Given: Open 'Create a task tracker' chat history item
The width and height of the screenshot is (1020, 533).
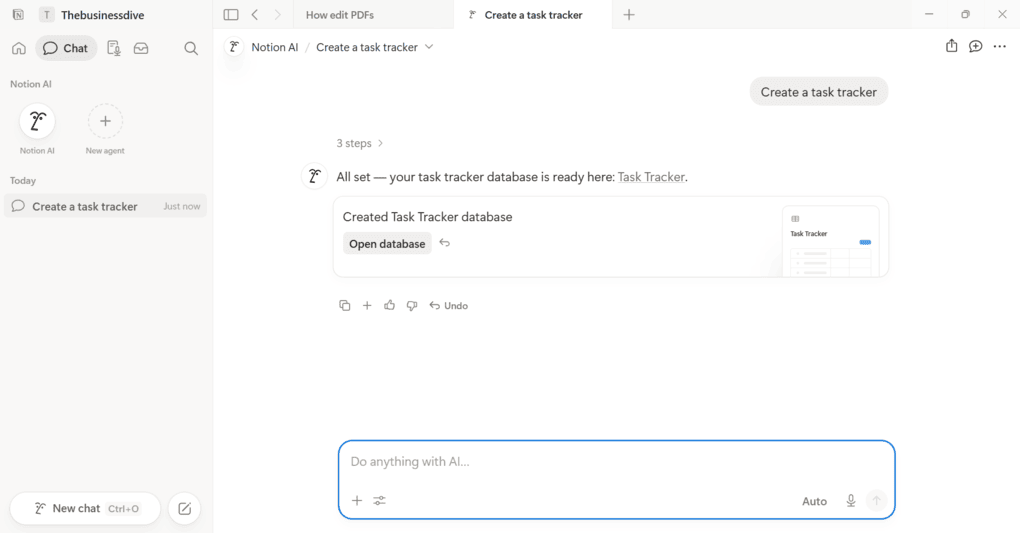Looking at the screenshot, I should tap(105, 206).
